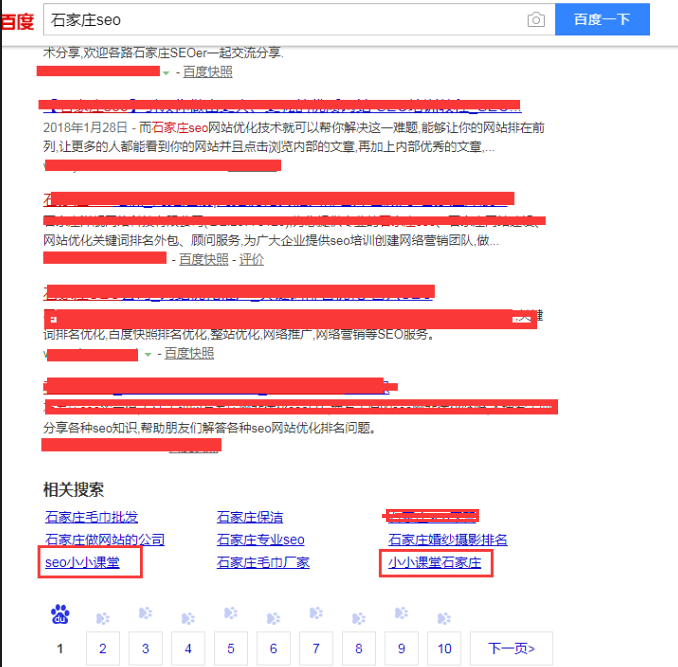Go to results page 7
Screen dimensions: 678x667
(x=316, y=648)
